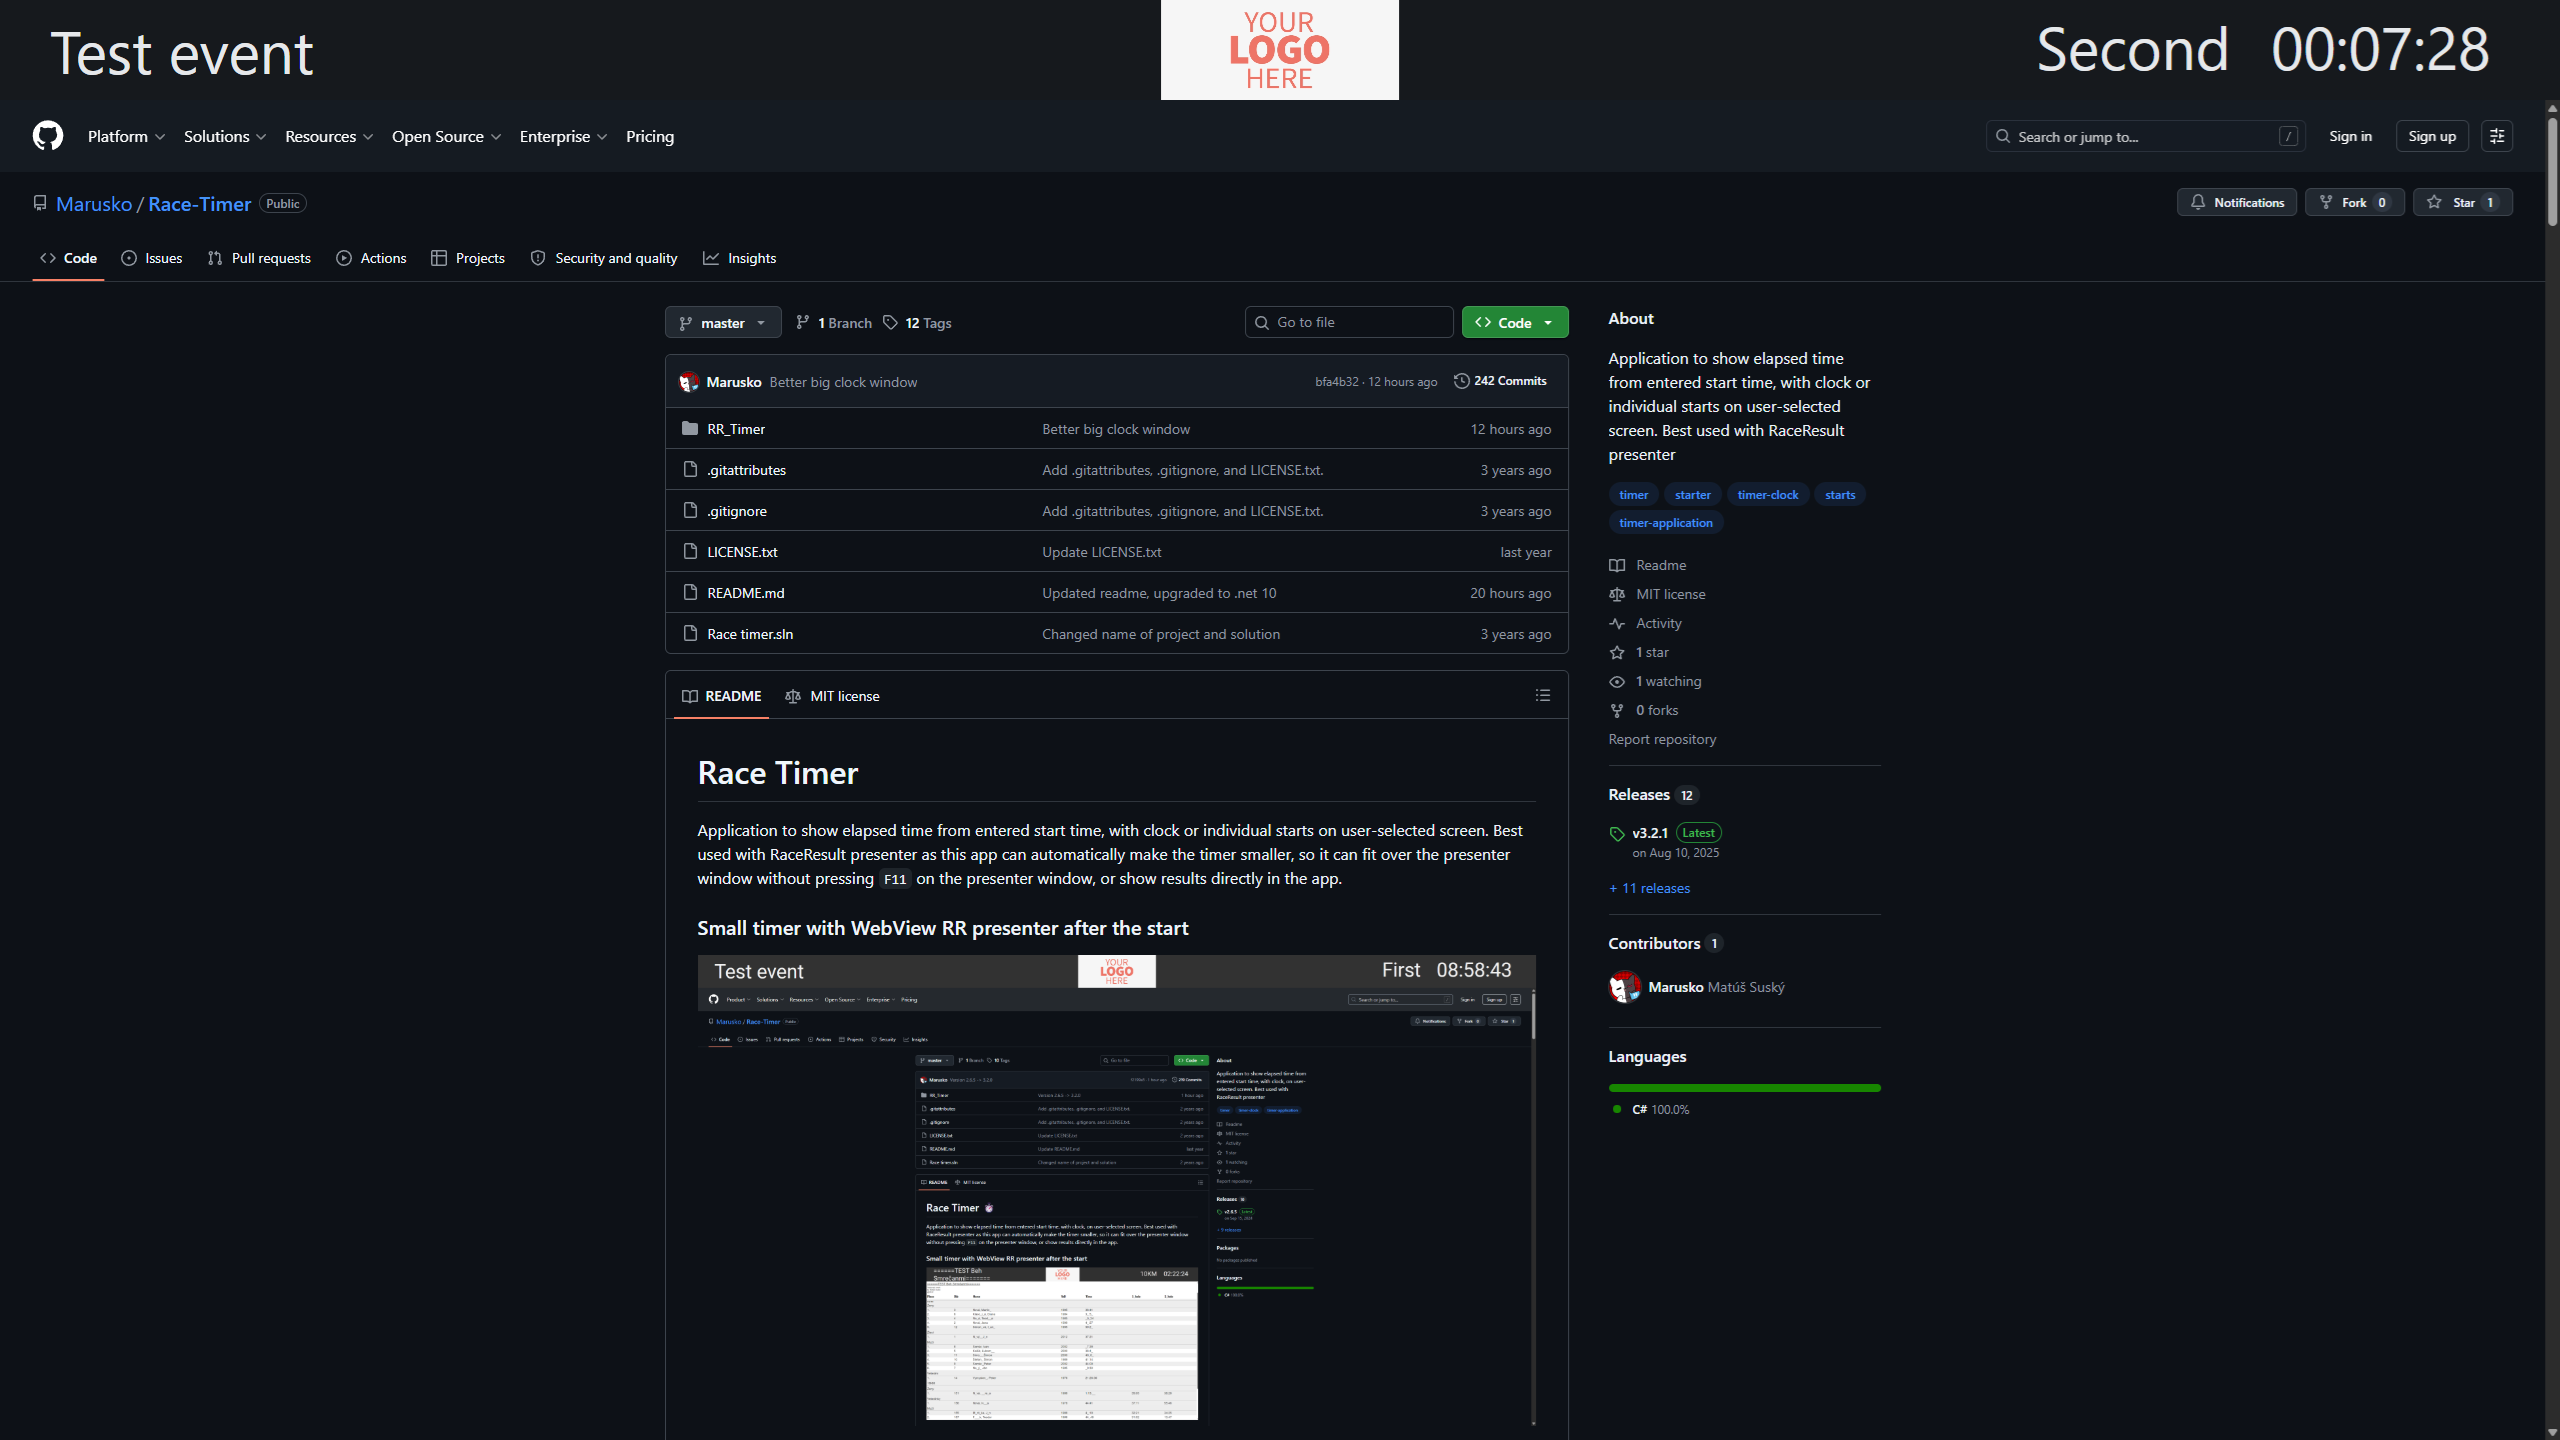
Task: Expand the green Code dropdown button
Action: point(1515,323)
